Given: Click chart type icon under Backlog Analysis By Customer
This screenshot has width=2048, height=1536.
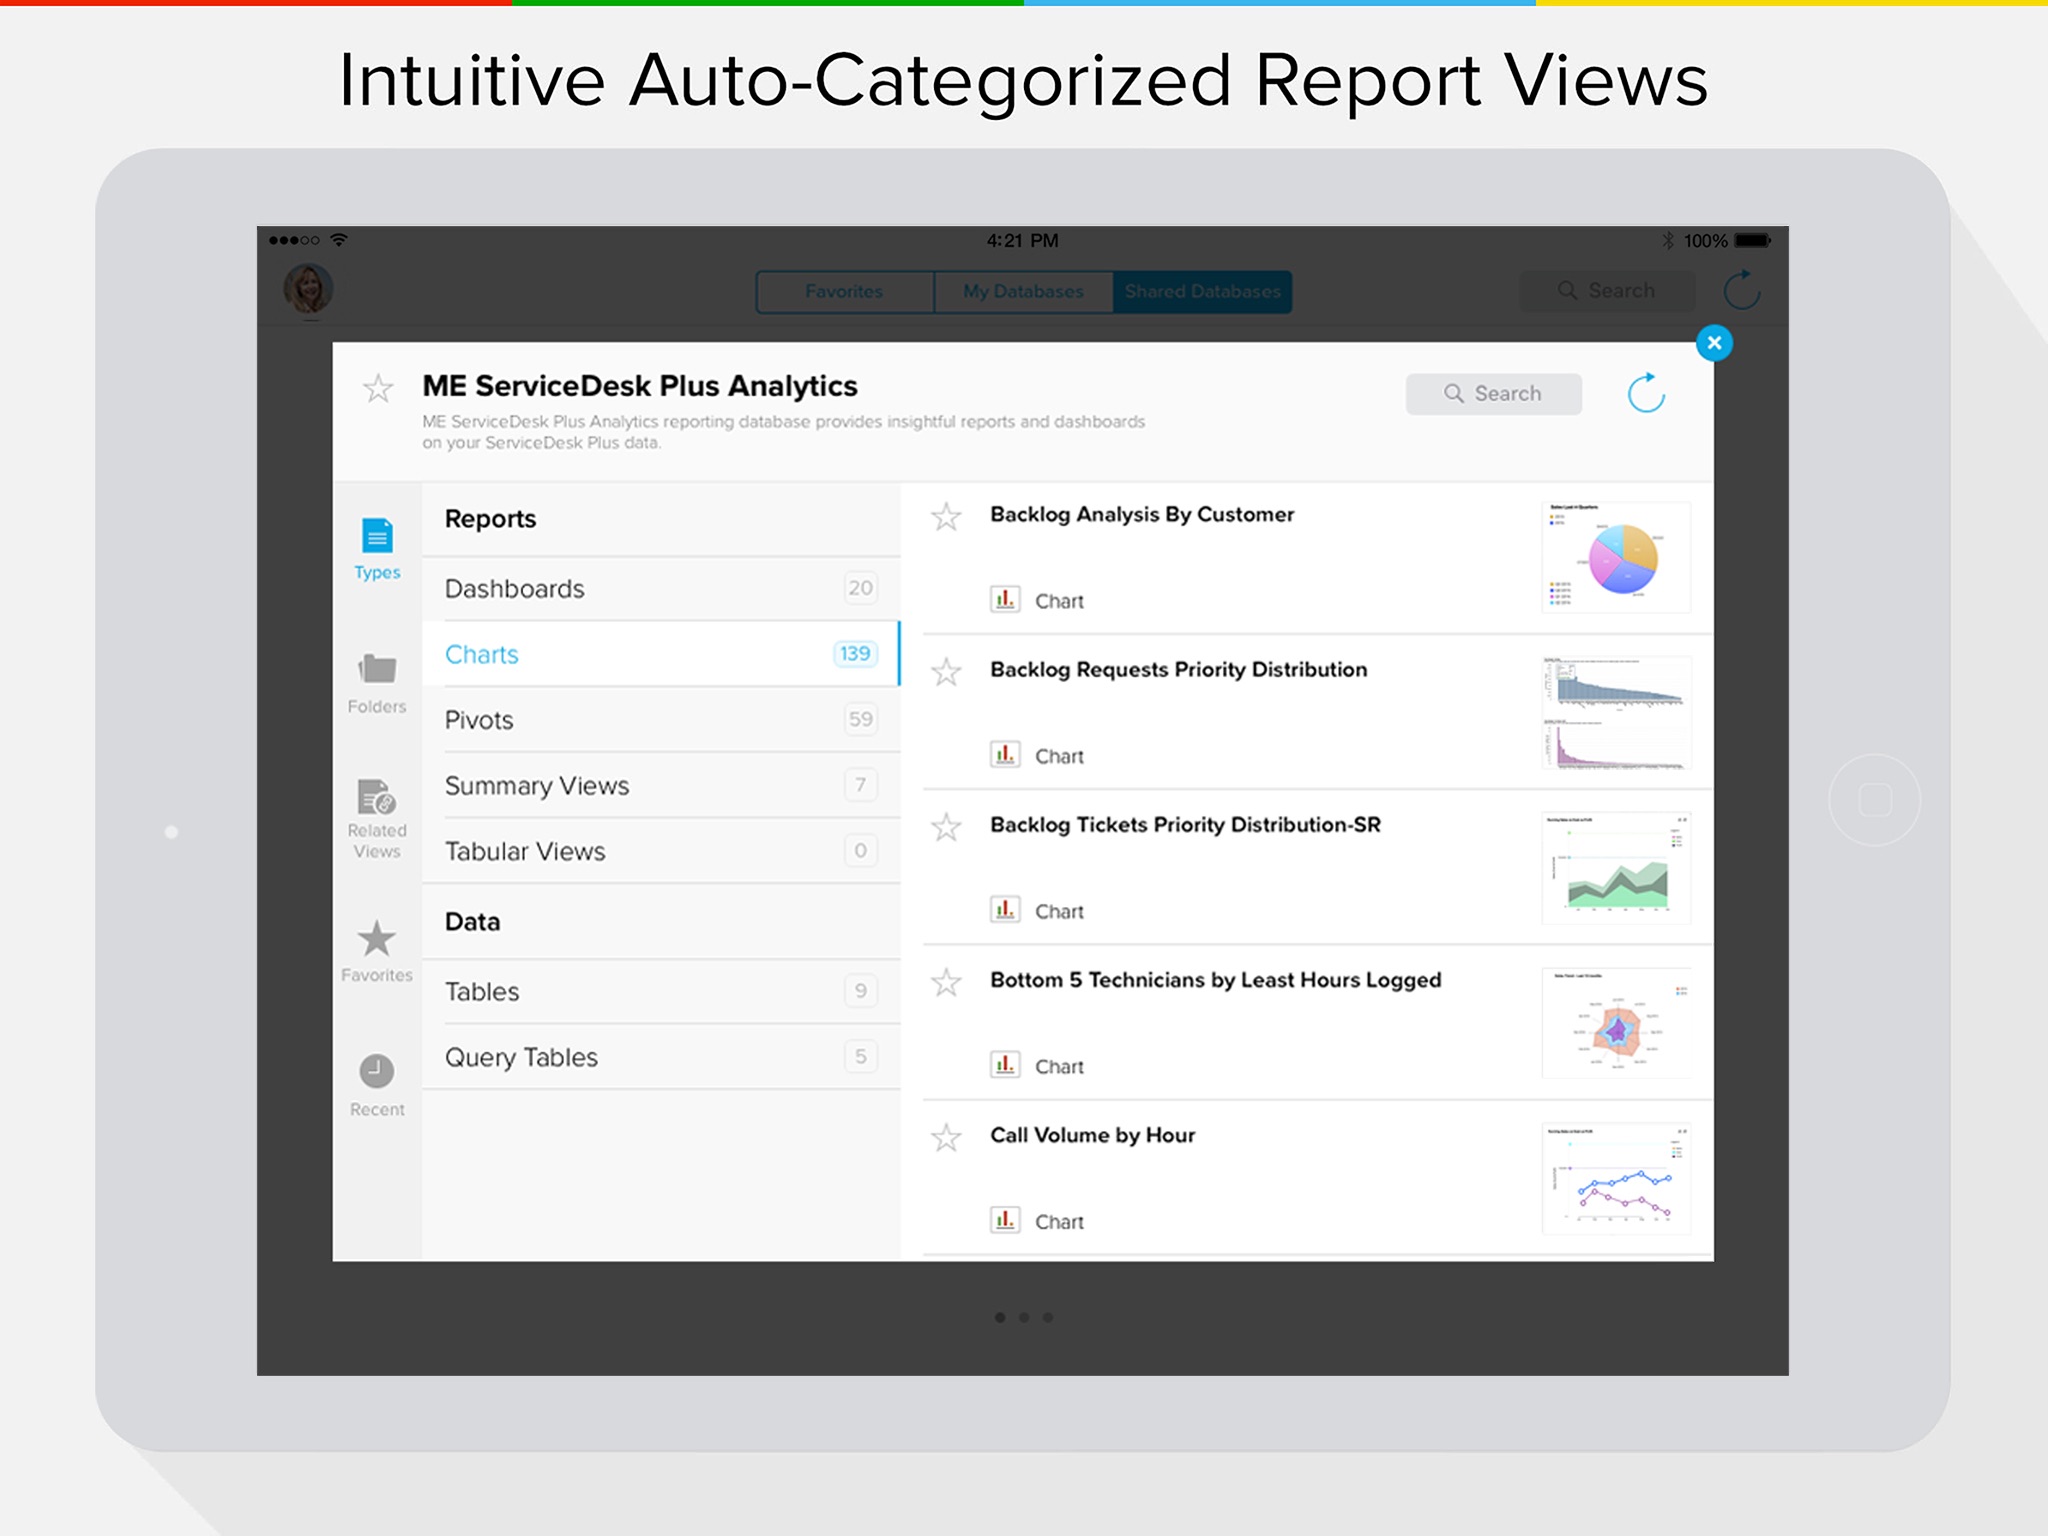Looking at the screenshot, I should point(1005,599).
